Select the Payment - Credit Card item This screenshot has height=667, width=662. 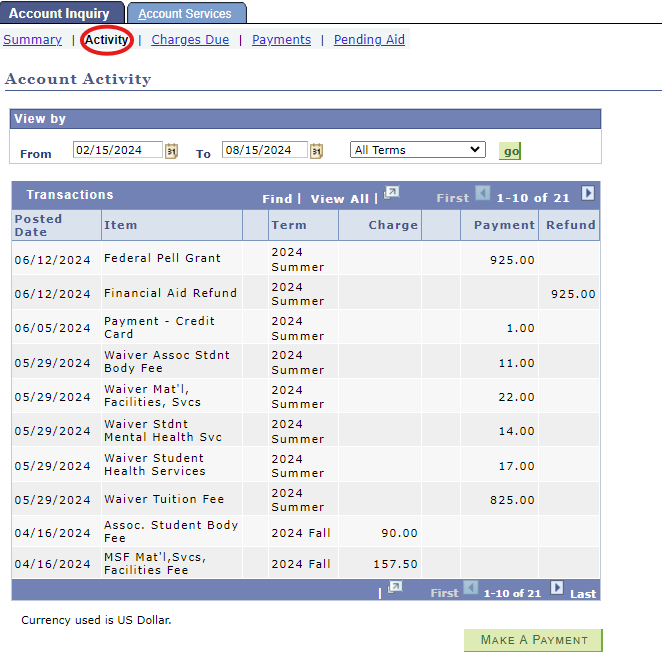point(159,327)
